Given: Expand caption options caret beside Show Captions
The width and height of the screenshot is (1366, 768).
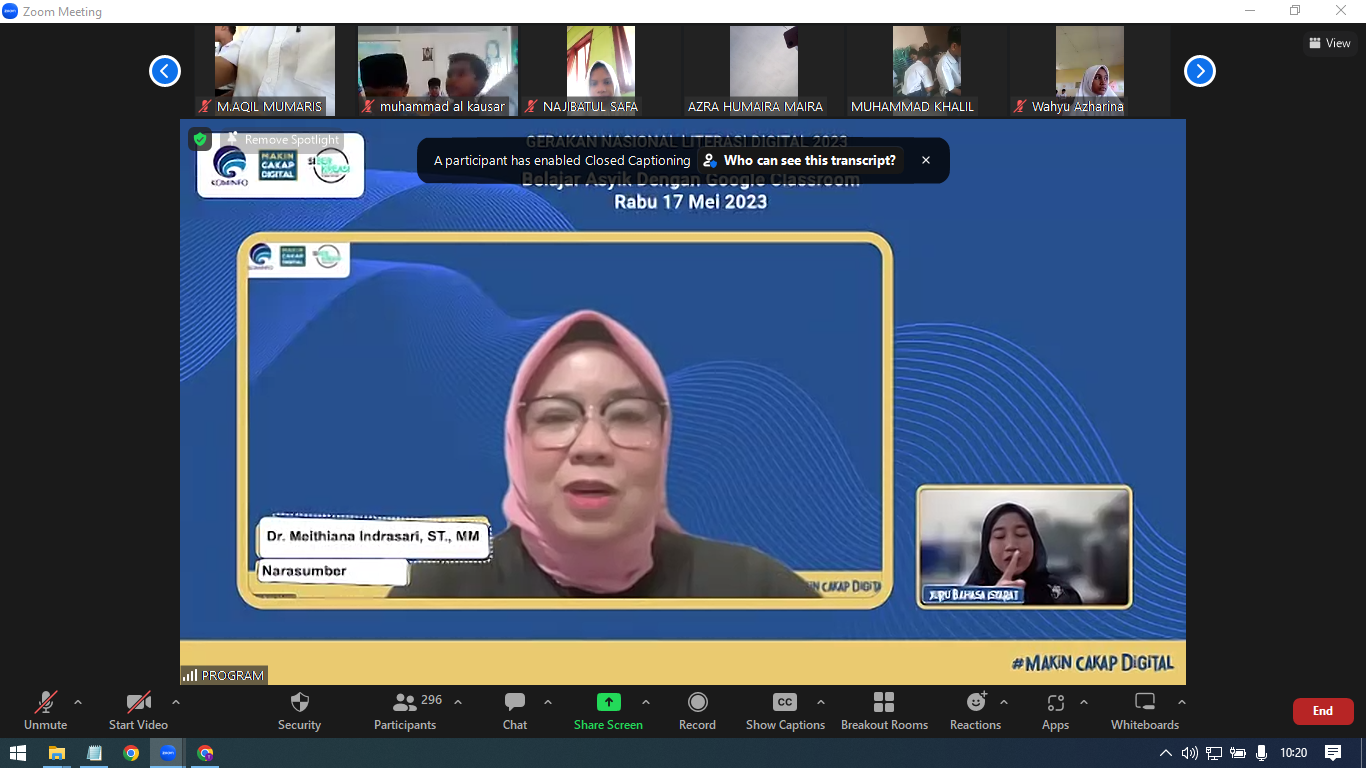Looking at the screenshot, I should 821,702.
